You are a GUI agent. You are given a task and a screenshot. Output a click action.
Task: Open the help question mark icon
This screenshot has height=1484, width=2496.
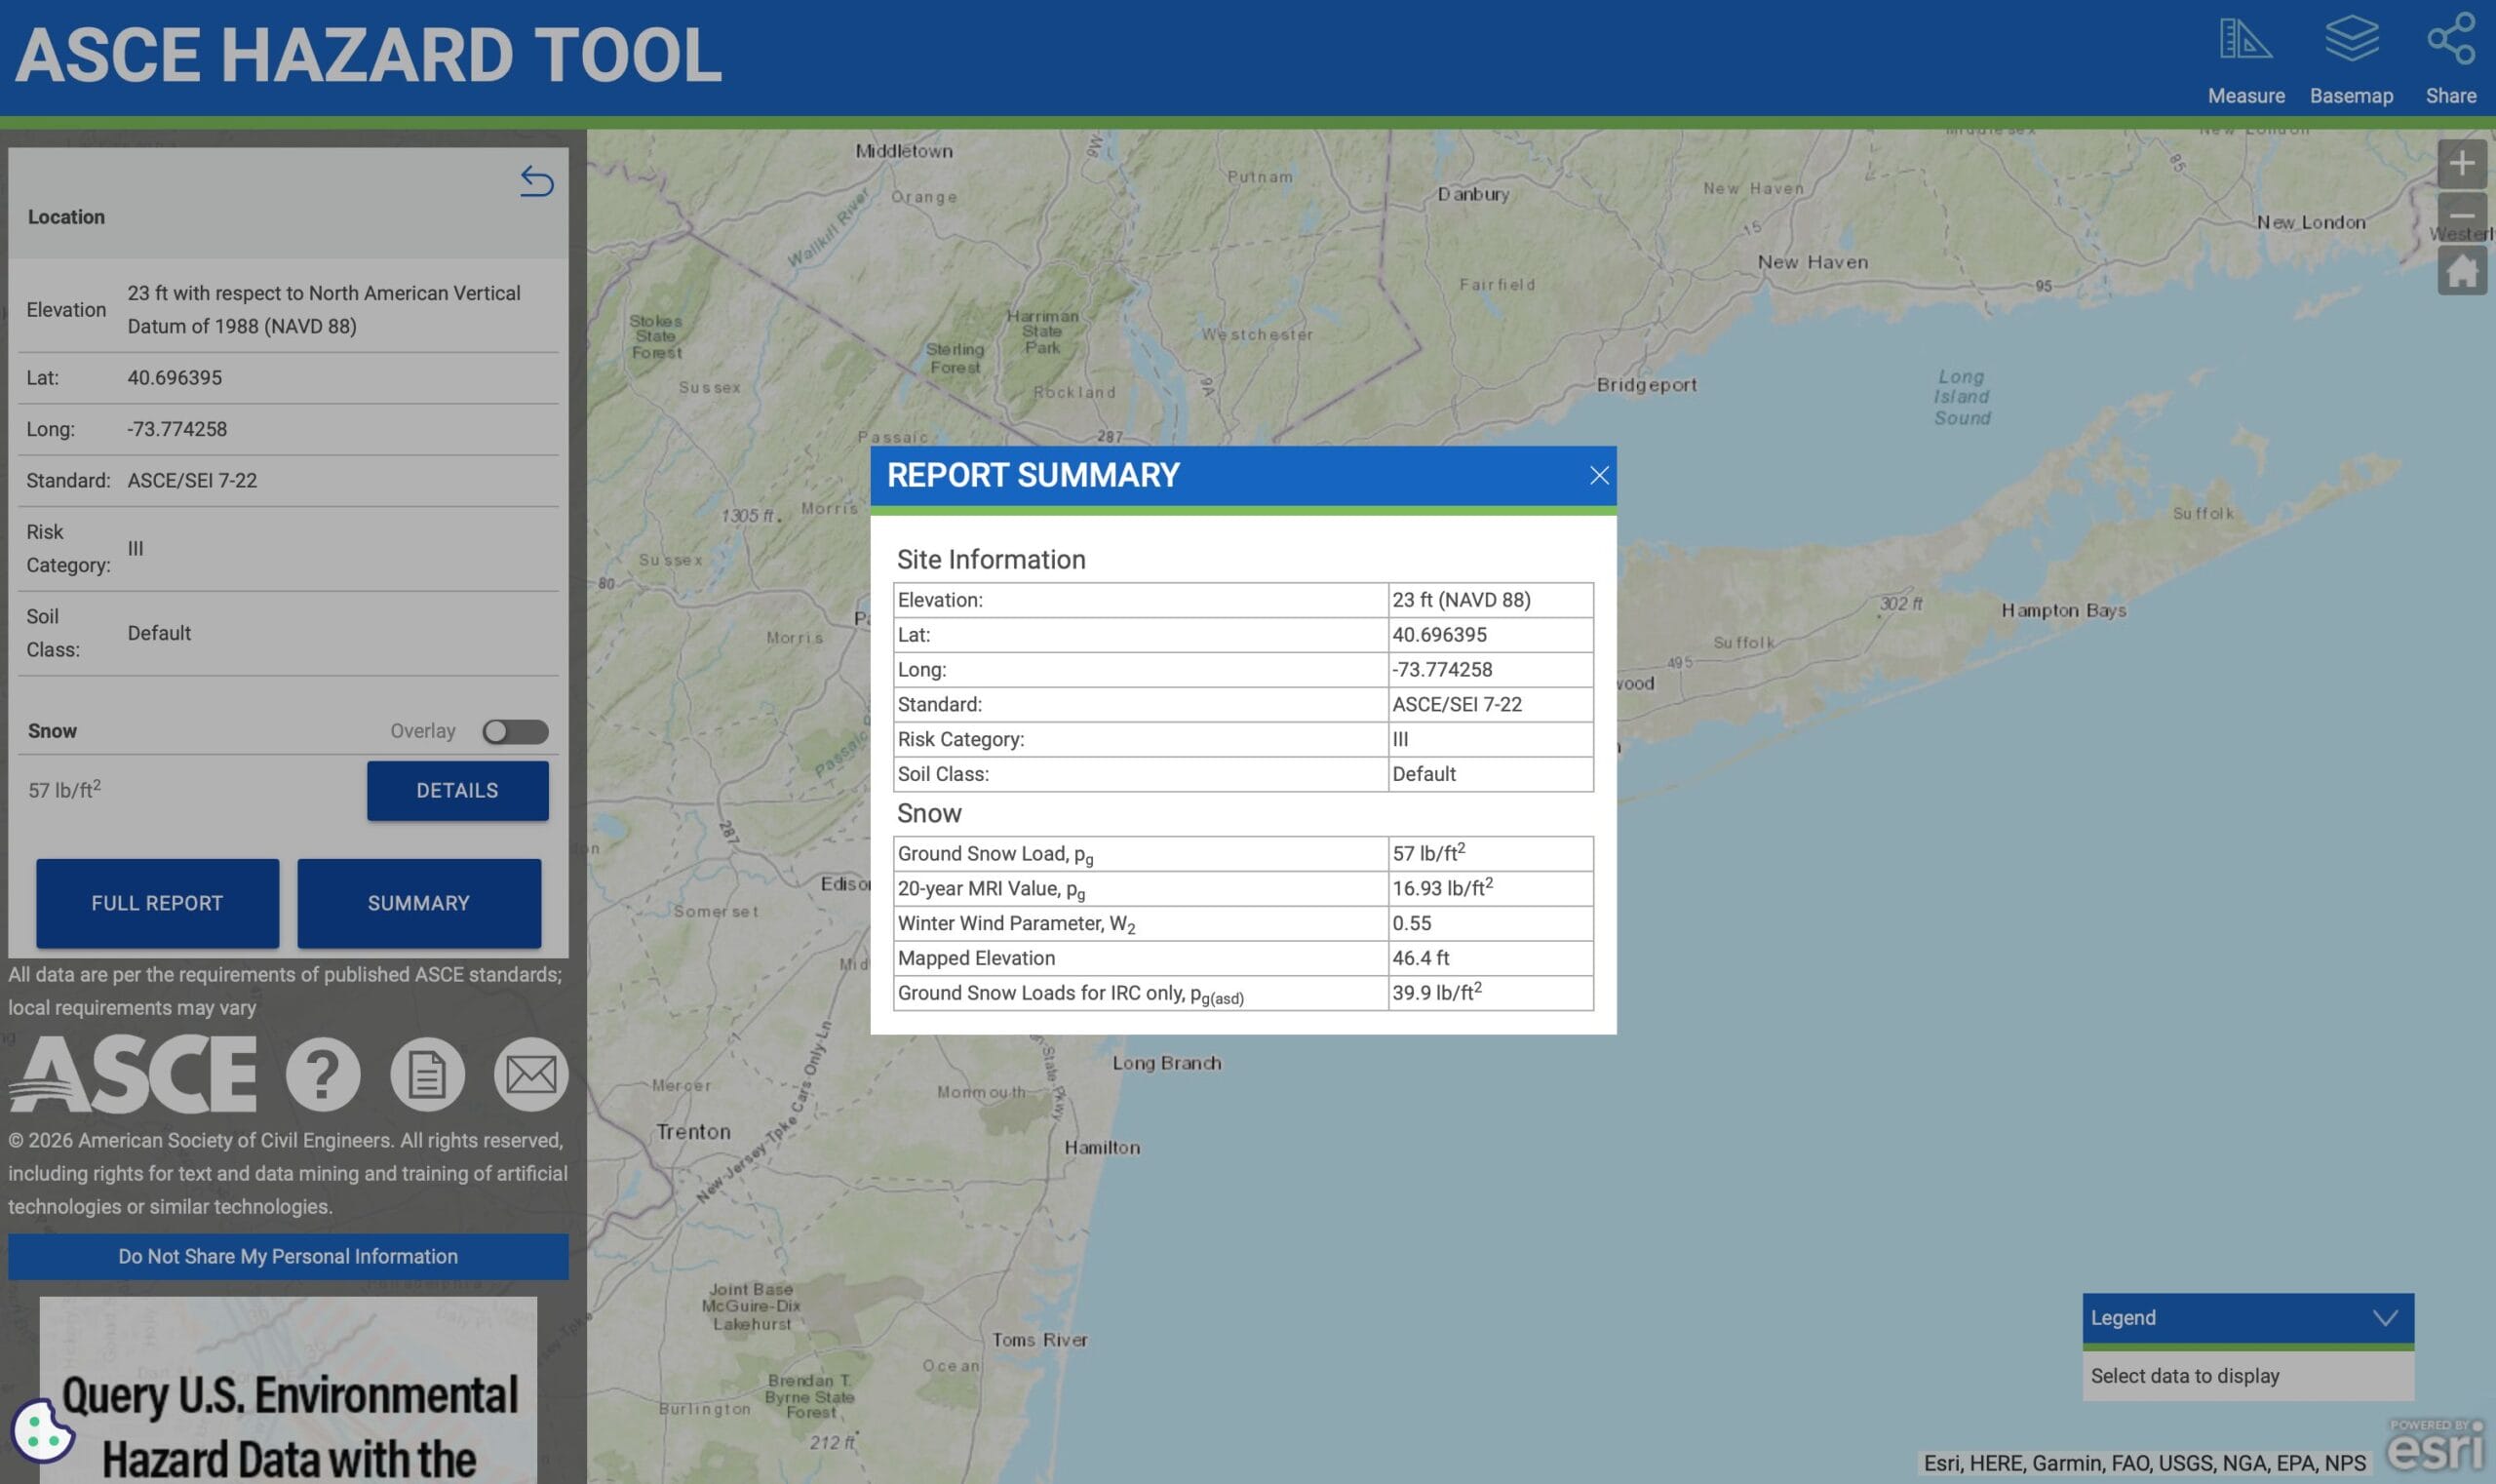pyautogui.click(x=323, y=1074)
